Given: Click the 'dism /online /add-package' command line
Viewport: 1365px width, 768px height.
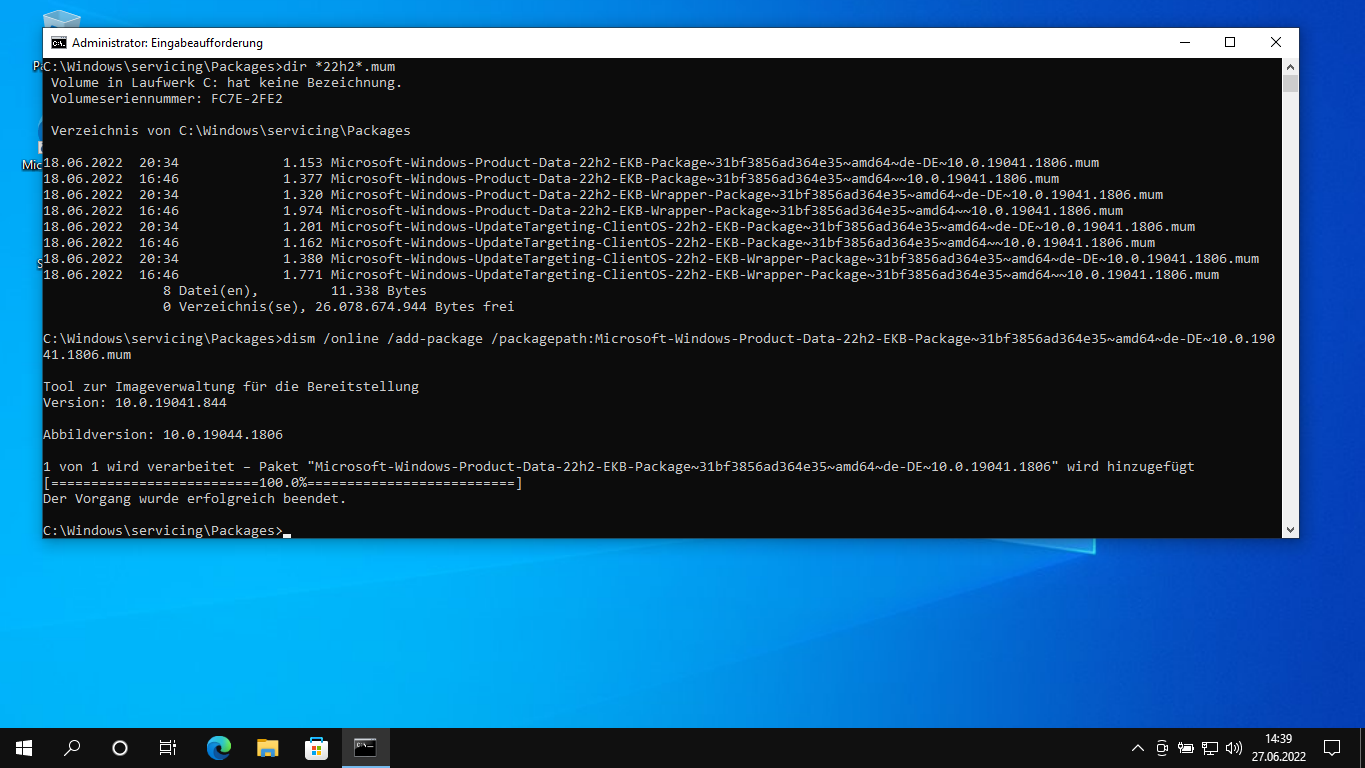Looking at the screenshot, I should (659, 346).
